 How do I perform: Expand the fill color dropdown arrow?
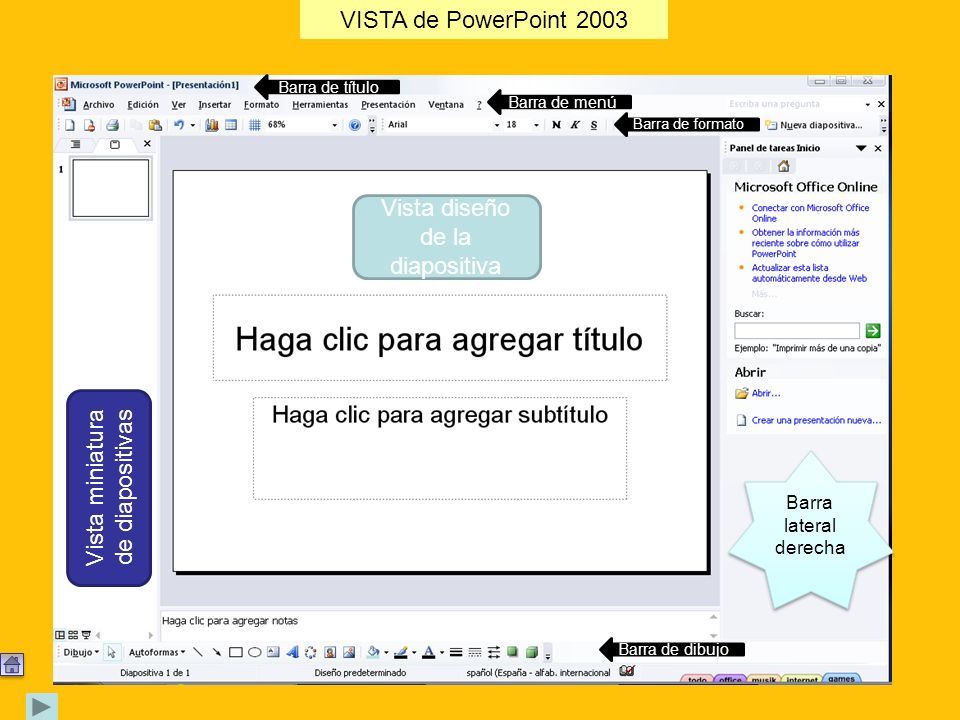click(x=386, y=653)
